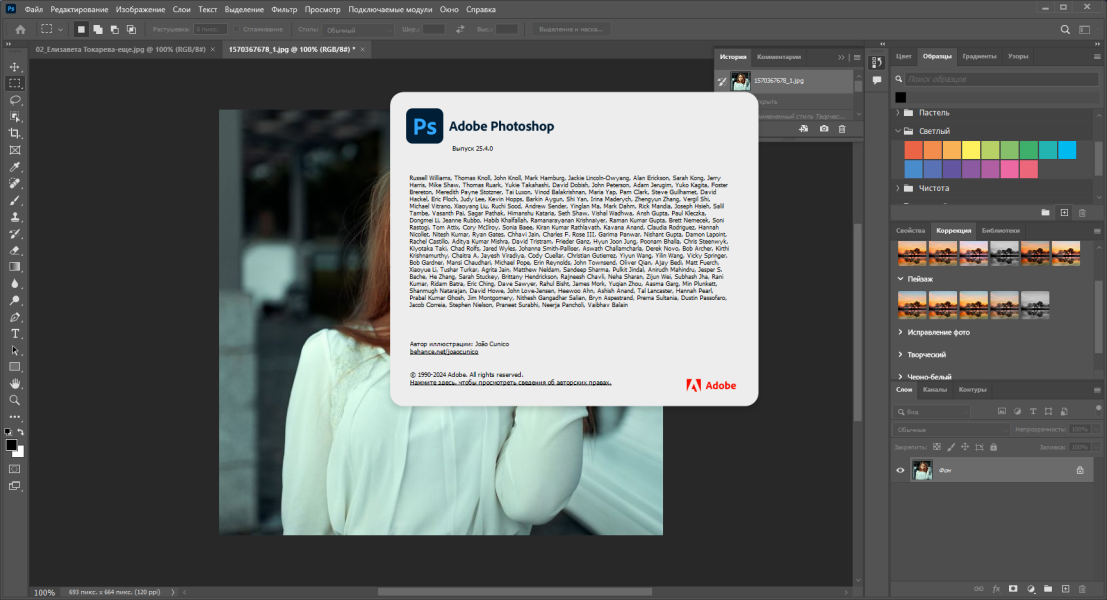Select the Lasso tool
The image size is (1107, 600).
click(15, 100)
